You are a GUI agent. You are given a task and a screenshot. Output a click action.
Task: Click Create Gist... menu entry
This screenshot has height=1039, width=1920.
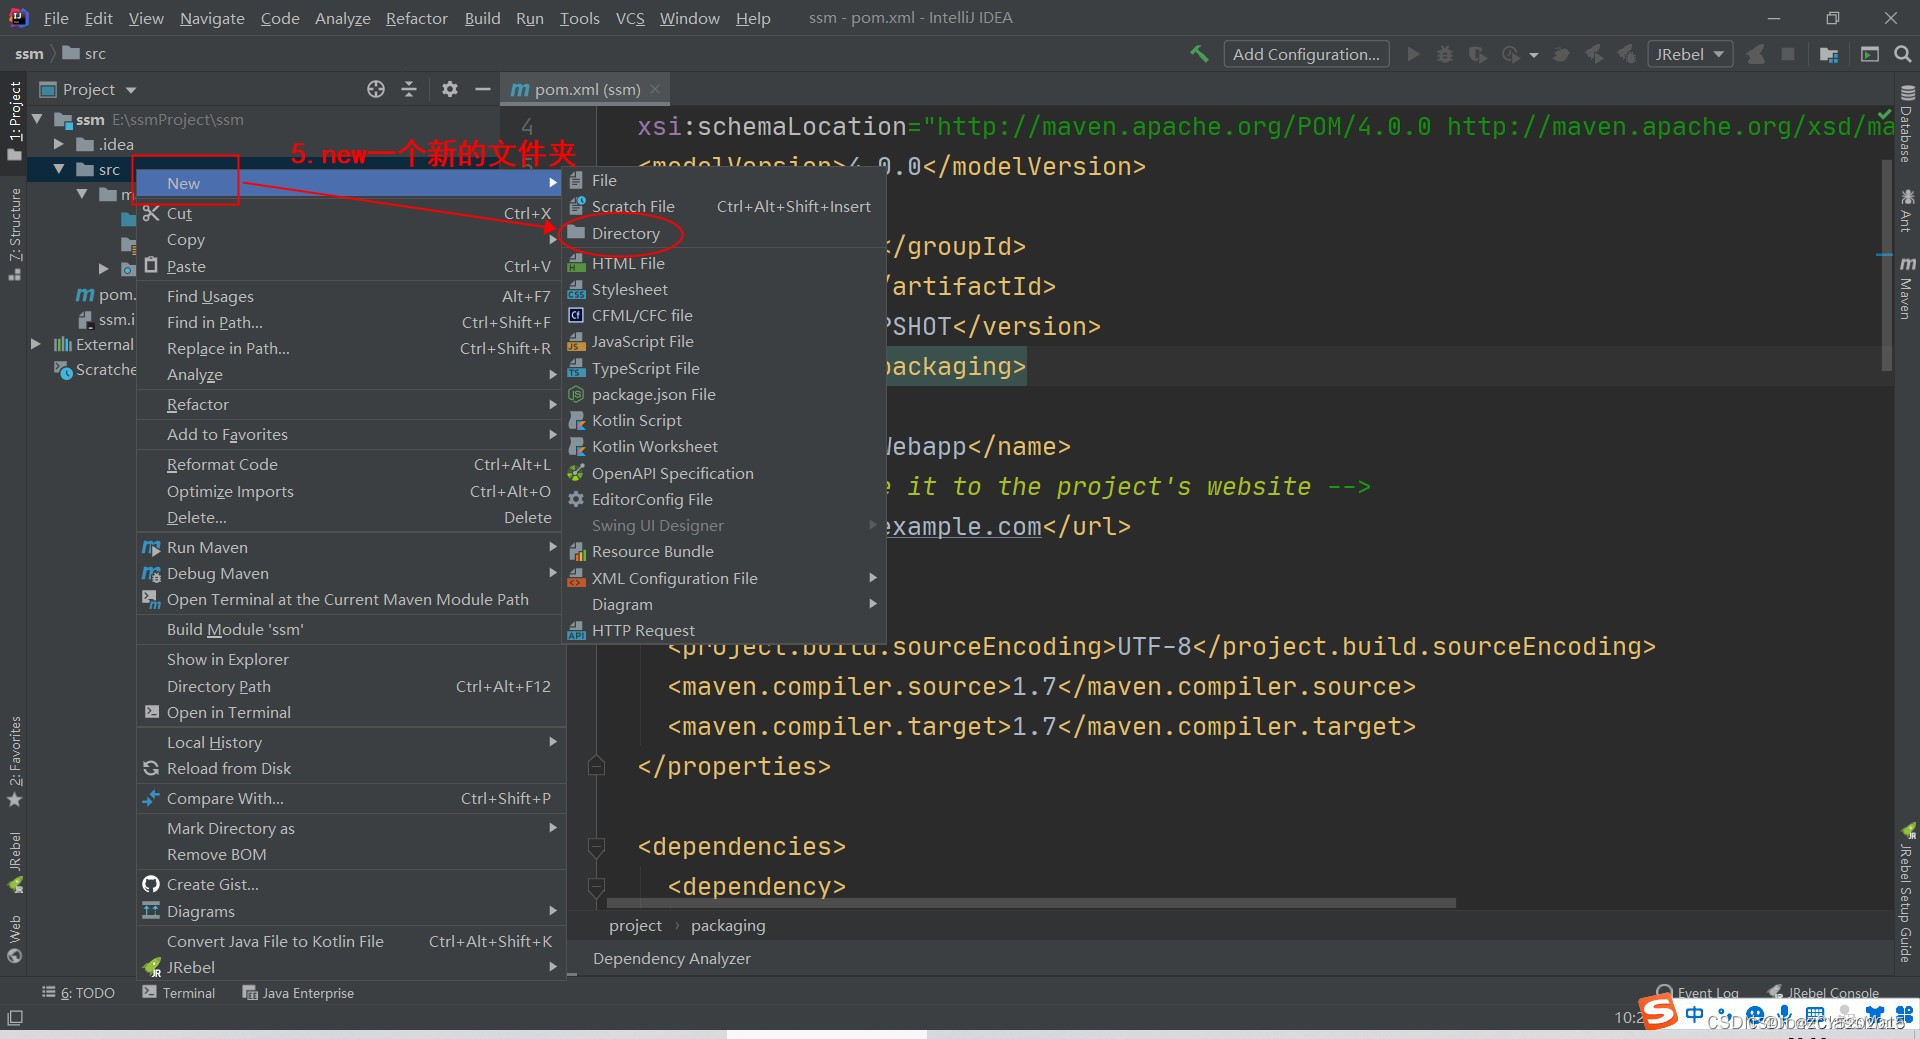coord(350,884)
